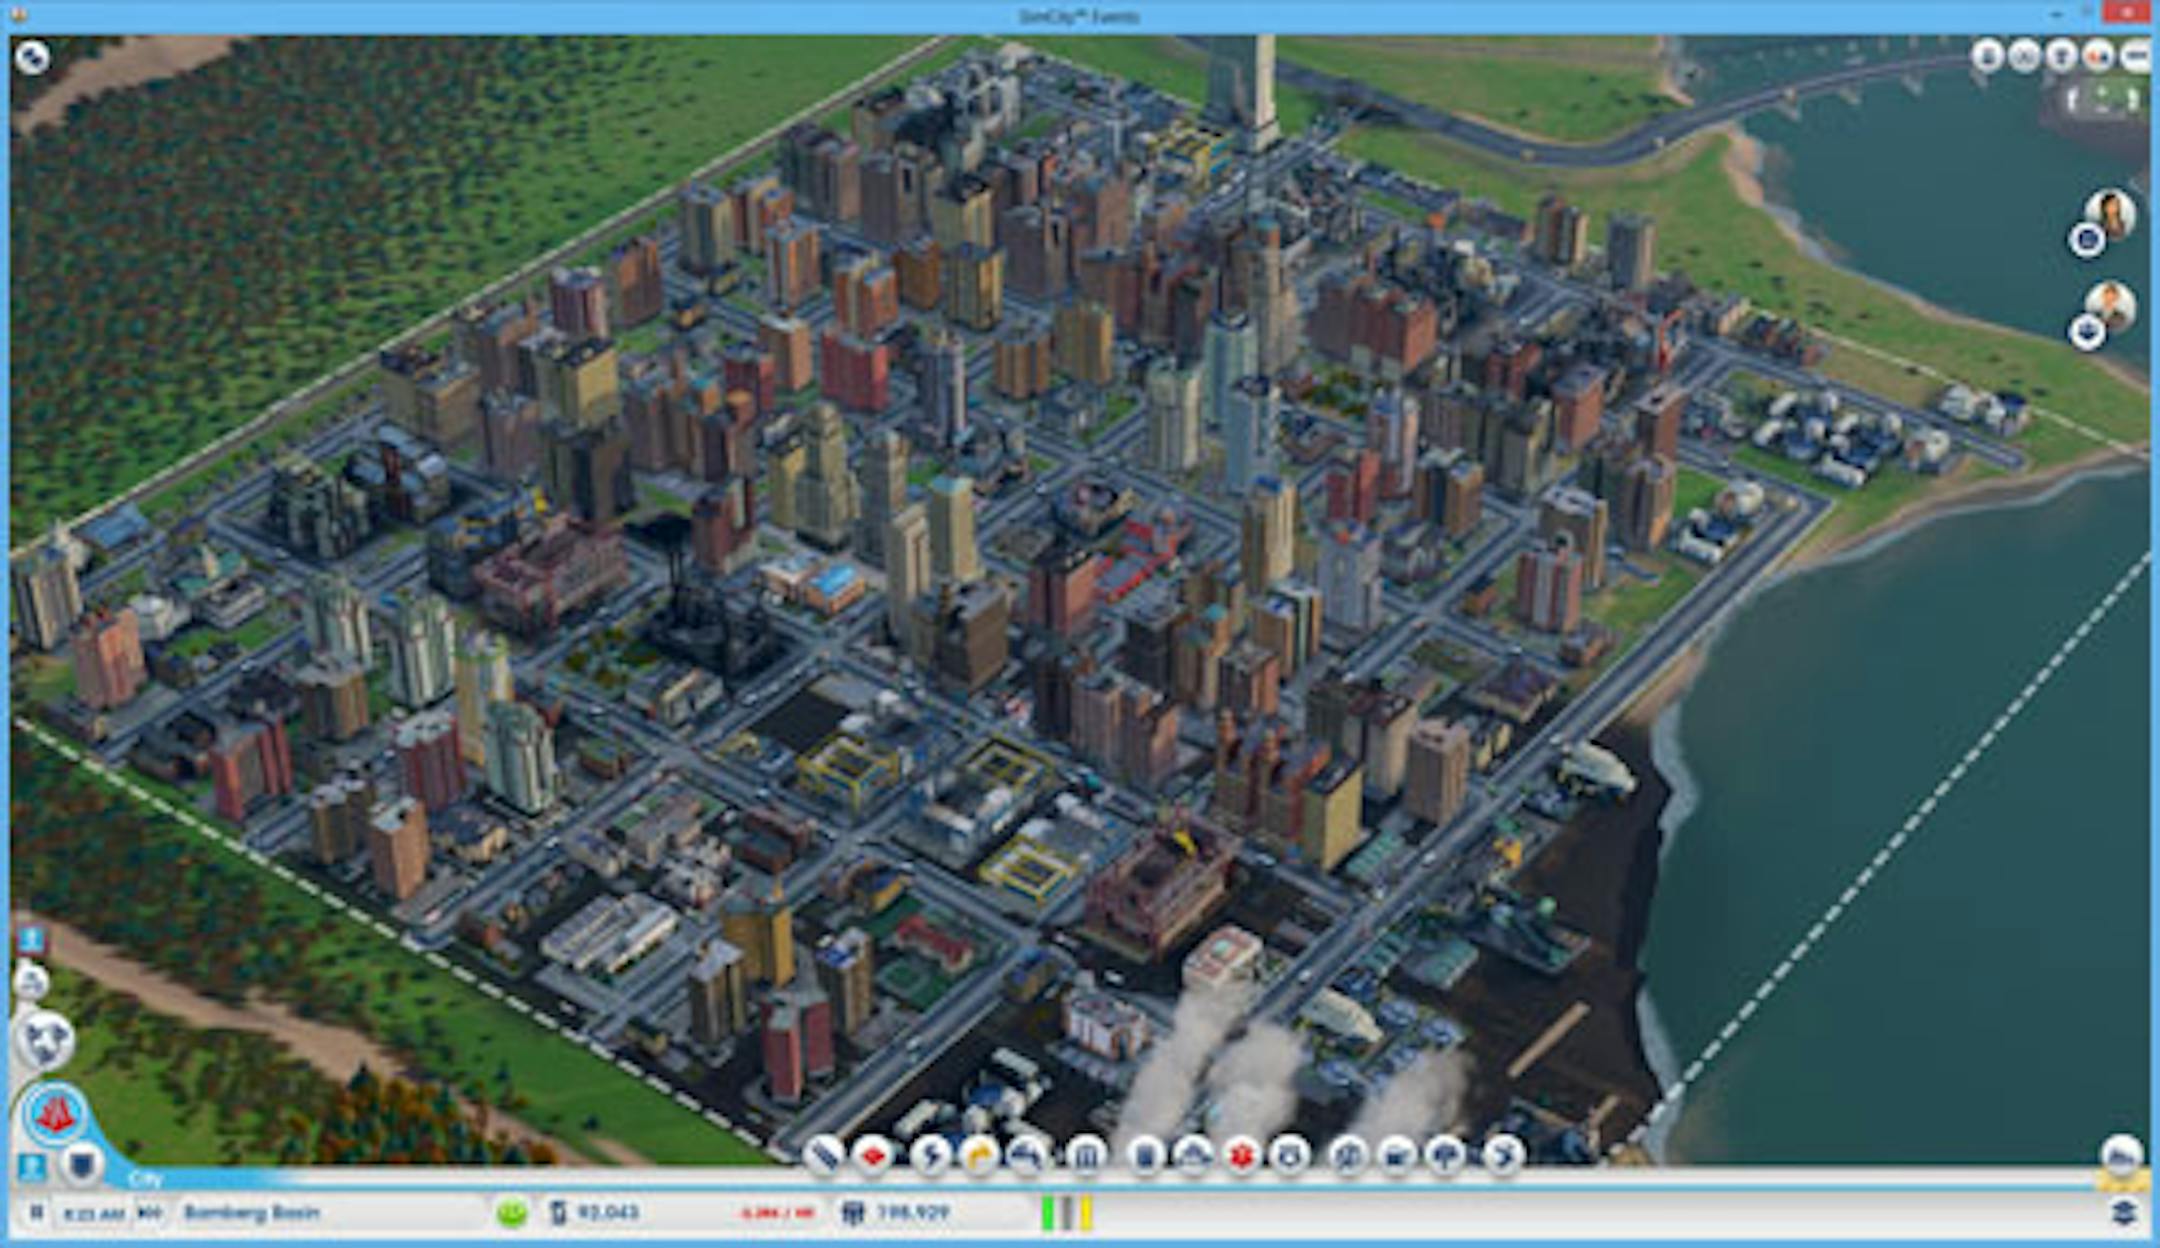Toggle the red city view button

click(x=55, y=1113)
